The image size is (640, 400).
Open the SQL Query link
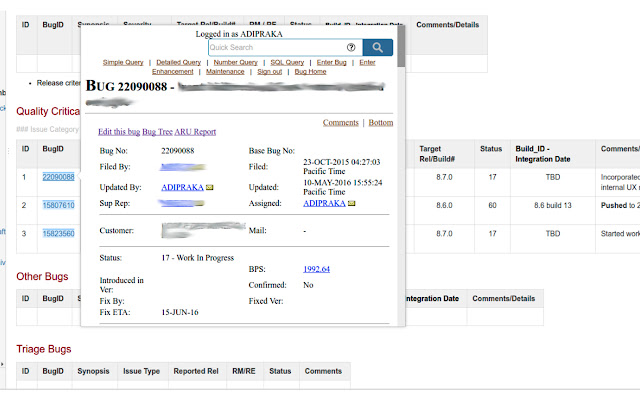[x=287, y=62]
